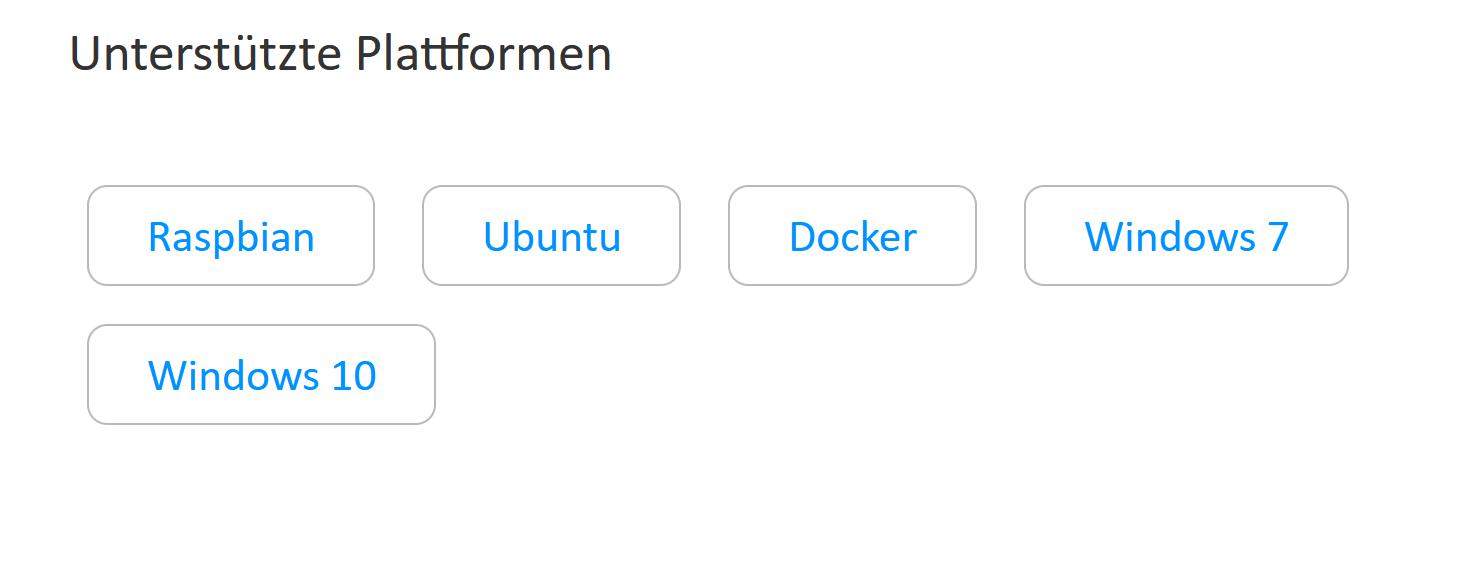Screen dimensions: 1465x570
Task: View Docker platform support
Action: pos(852,236)
